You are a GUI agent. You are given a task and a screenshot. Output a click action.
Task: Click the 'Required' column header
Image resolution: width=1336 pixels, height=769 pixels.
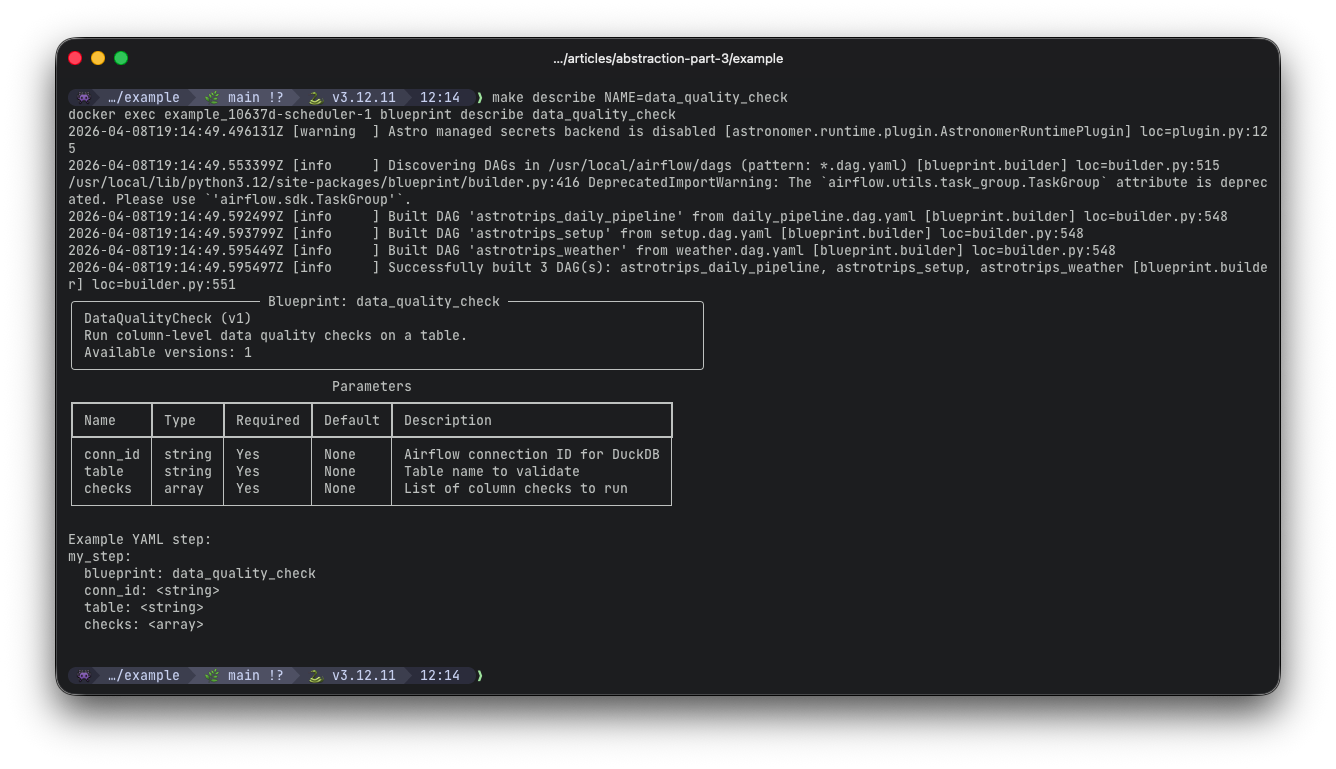point(267,420)
